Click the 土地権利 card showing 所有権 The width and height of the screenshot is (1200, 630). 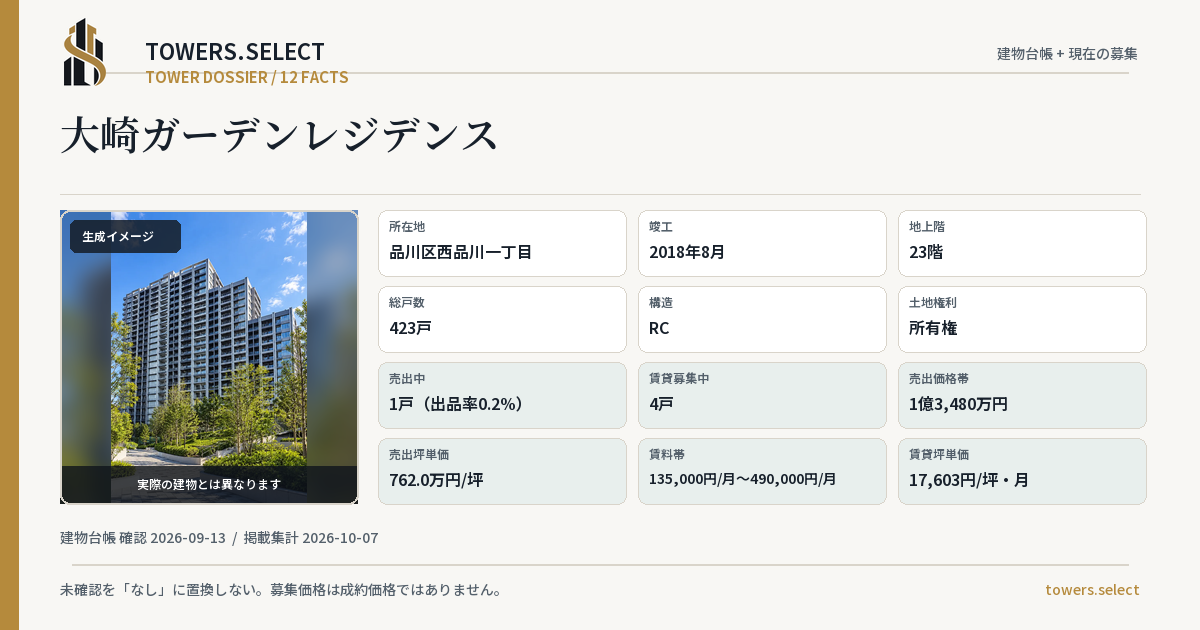point(1022,319)
